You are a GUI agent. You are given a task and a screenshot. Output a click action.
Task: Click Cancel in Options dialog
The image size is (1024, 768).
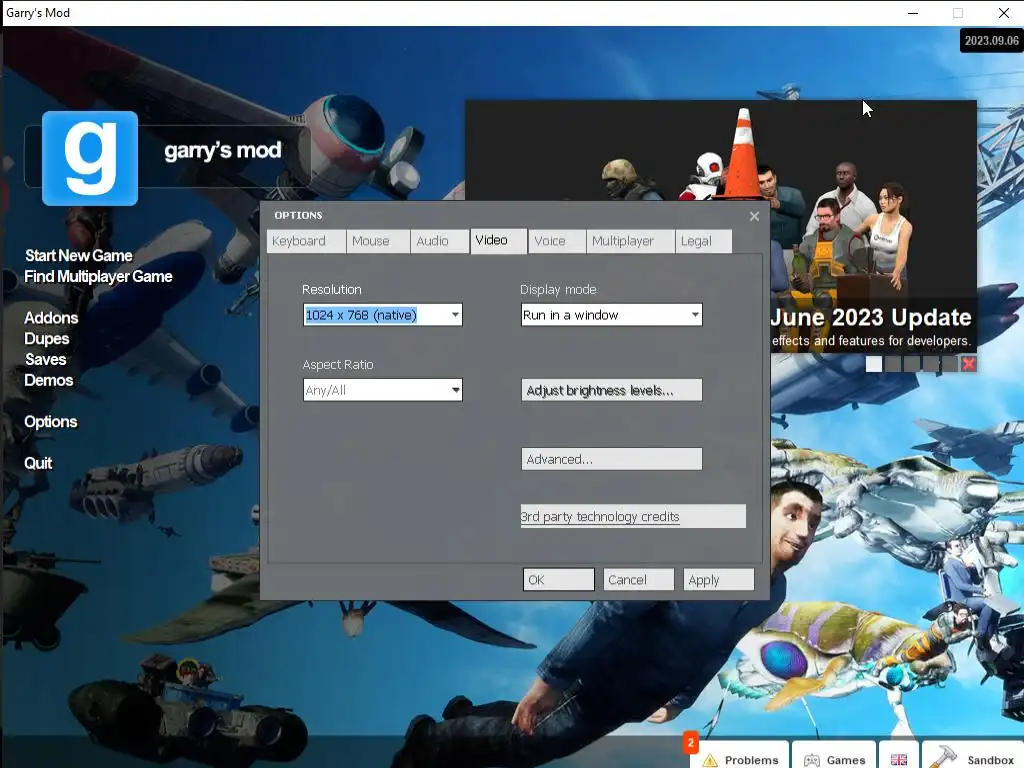coord(638,580)
